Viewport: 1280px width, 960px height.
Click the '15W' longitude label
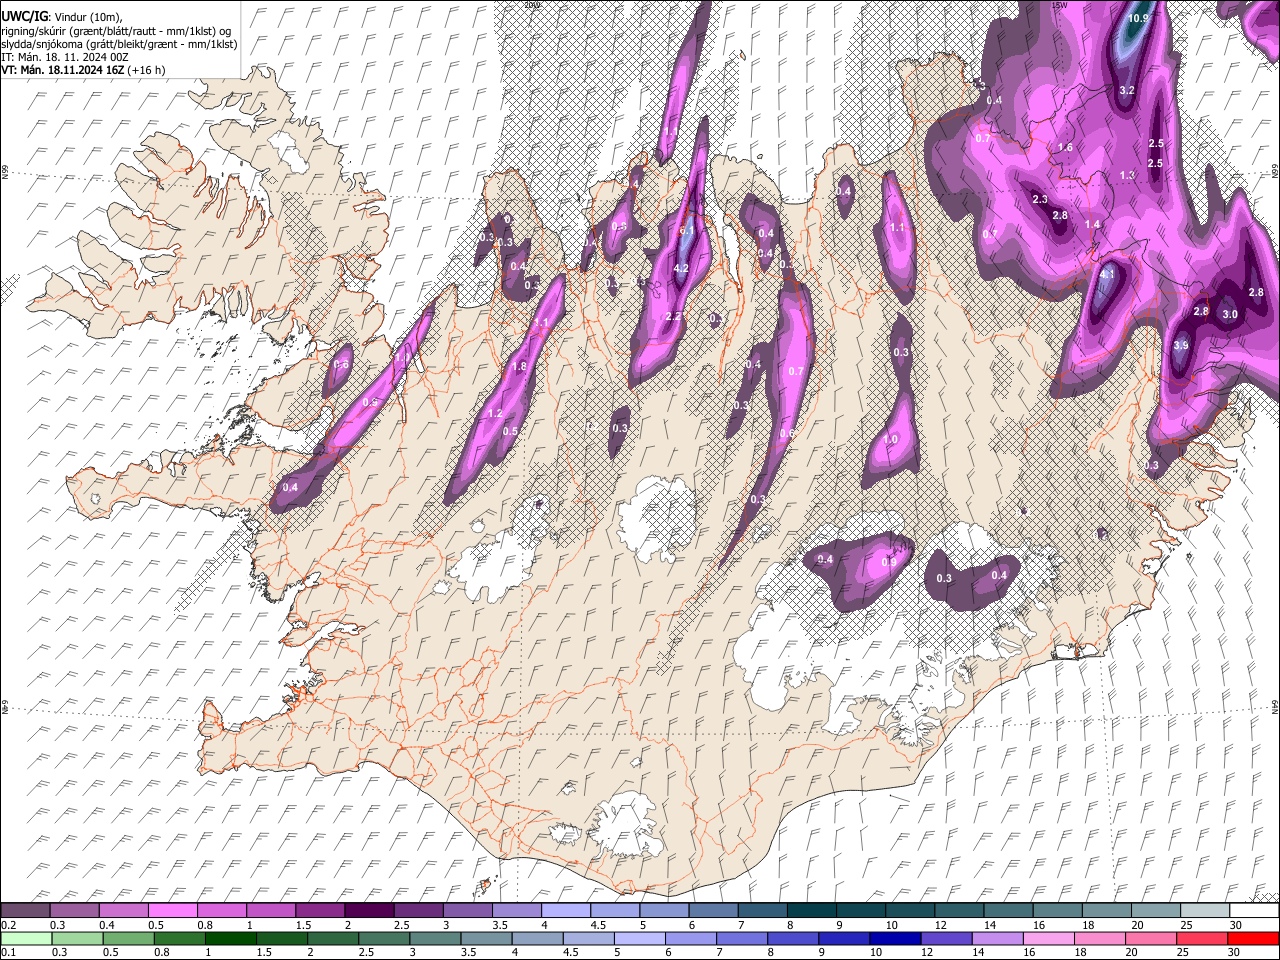coord(1061,4)
